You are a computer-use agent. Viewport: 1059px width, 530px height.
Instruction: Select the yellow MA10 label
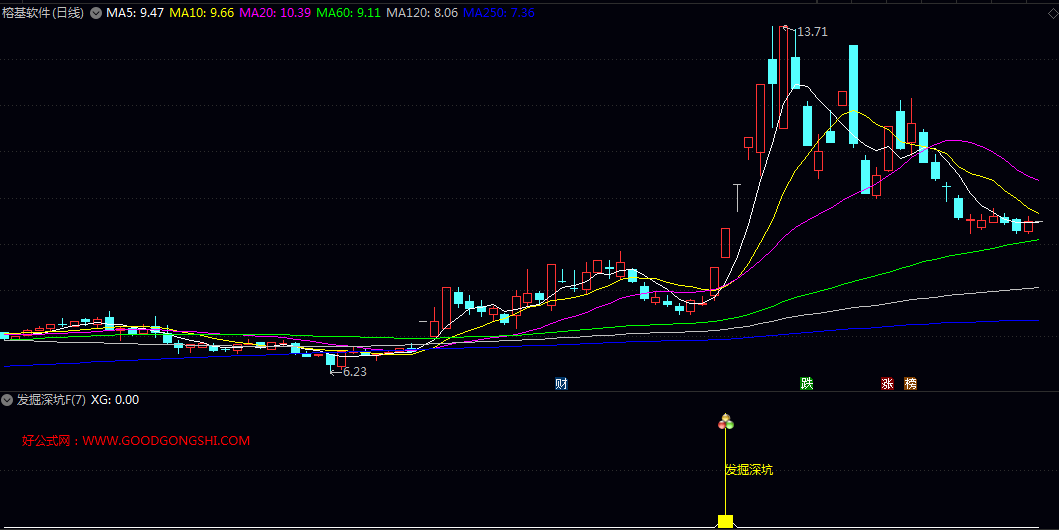(202, 13)
